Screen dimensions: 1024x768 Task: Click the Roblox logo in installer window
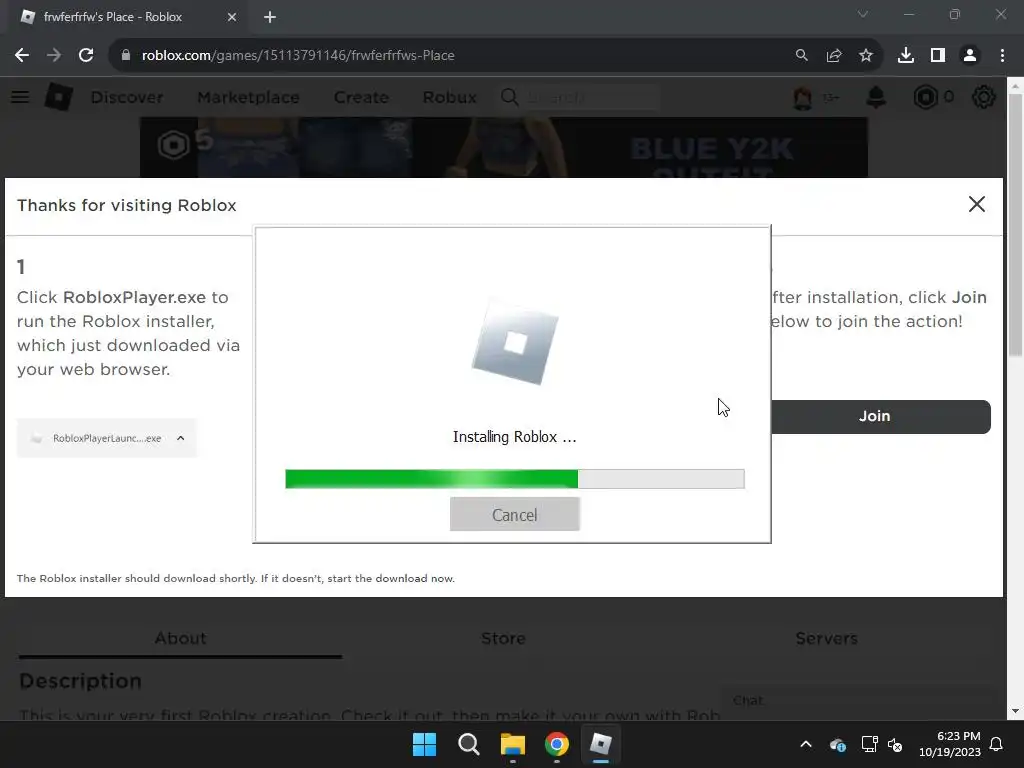[515, 342]
